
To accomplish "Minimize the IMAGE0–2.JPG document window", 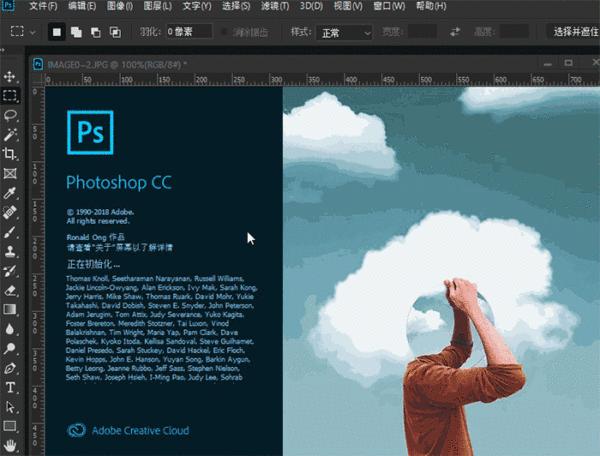I will pos(548,64).
